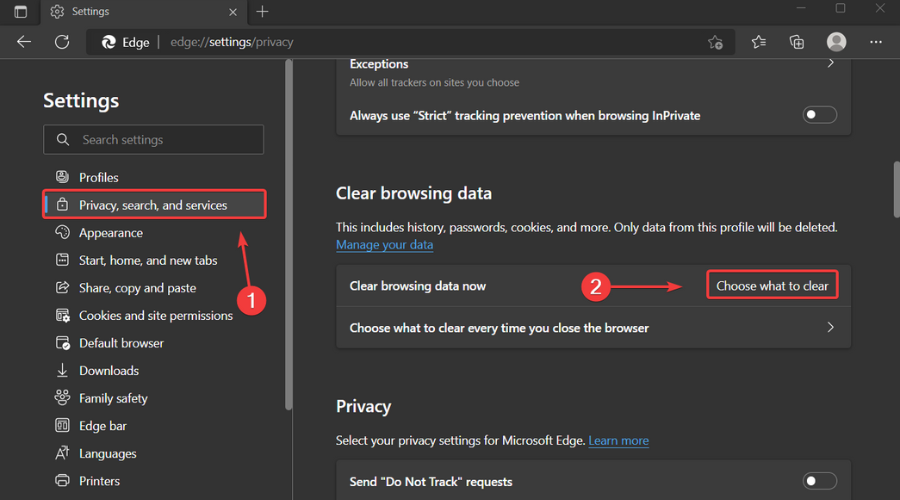Click the address bar URL edge://settings/privacy
This screenshot has width=900, height=500.
(x=231, y=42)
